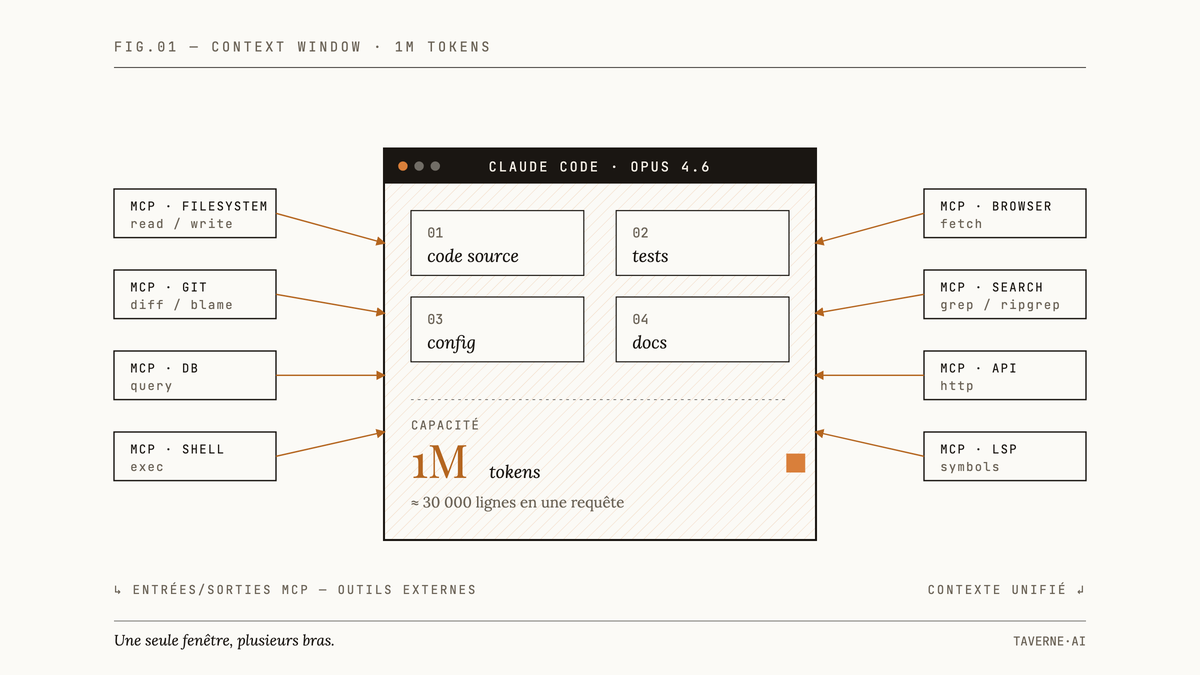Viewport: 1200px width, 675px height.
Task: Click Une seule fenêtre, plusieurs bras tagline
Action: tap(224, 640)
